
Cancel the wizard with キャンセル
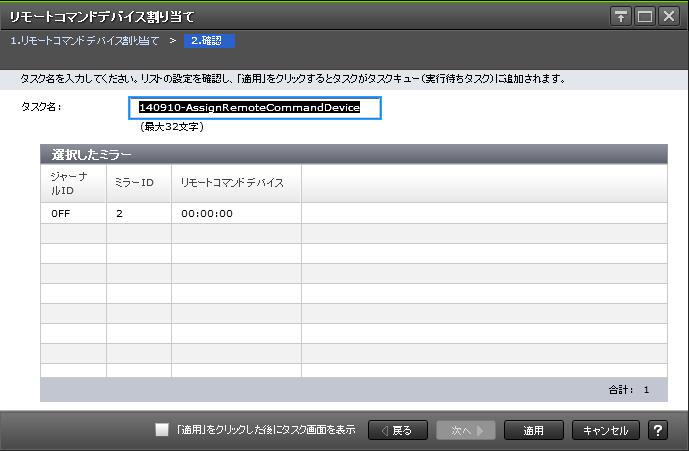pyautogui.click(x=606, y=430)
